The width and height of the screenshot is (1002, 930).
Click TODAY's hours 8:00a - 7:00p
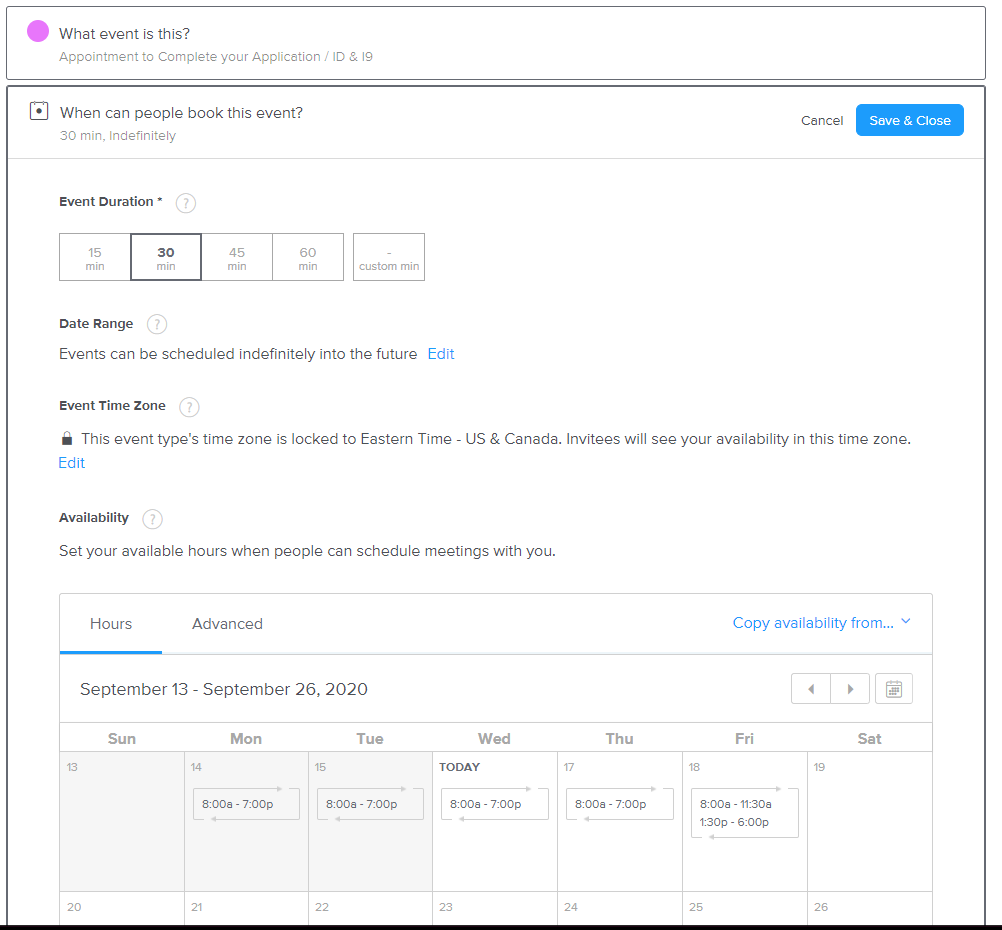495,804
